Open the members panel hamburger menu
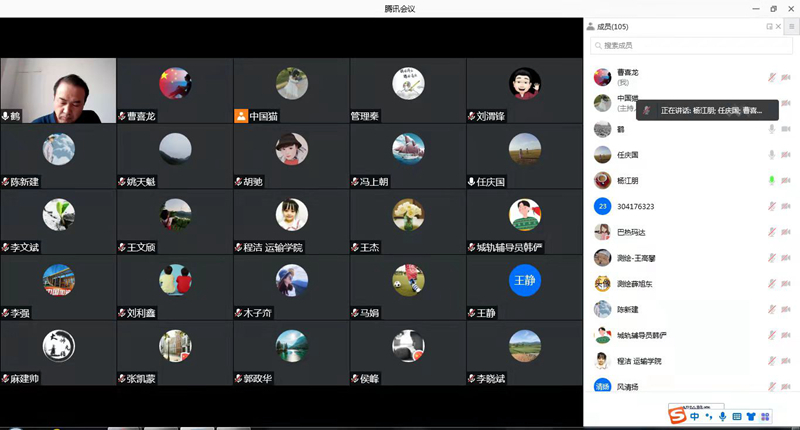 791,27
